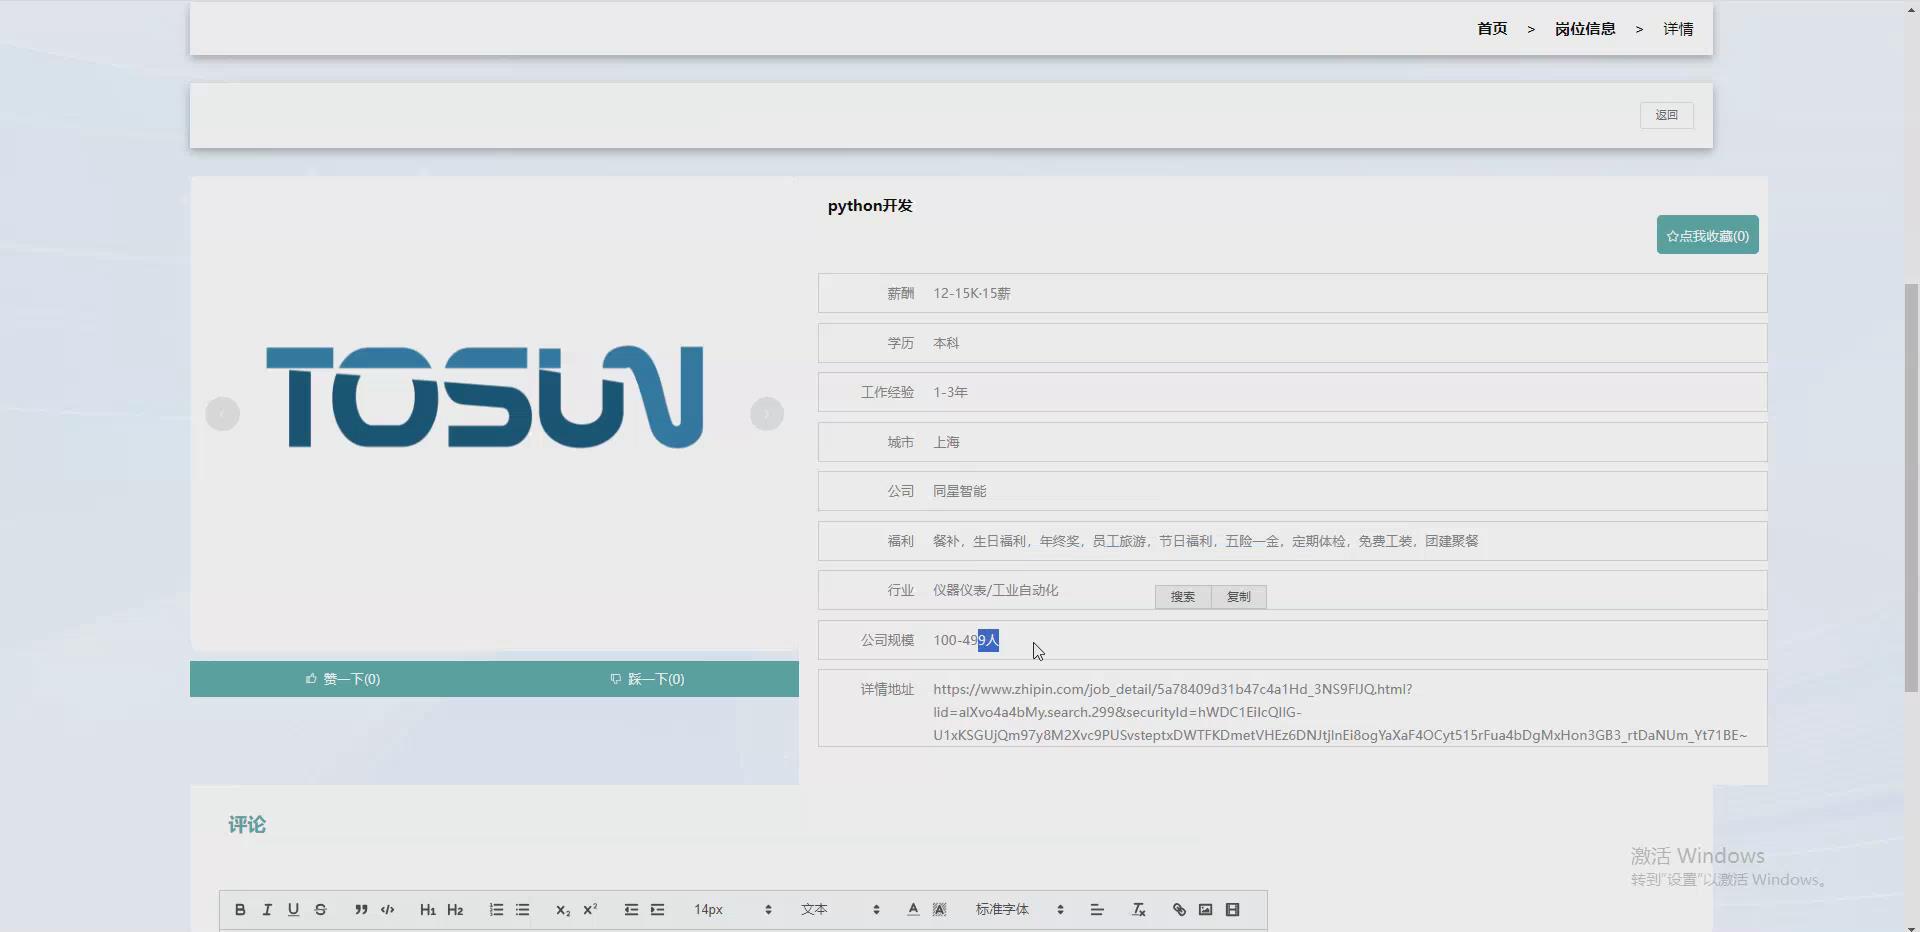Click the 评论 section heading
The width and height of the screenshot is (1920, 932).
tap(247, 825)
